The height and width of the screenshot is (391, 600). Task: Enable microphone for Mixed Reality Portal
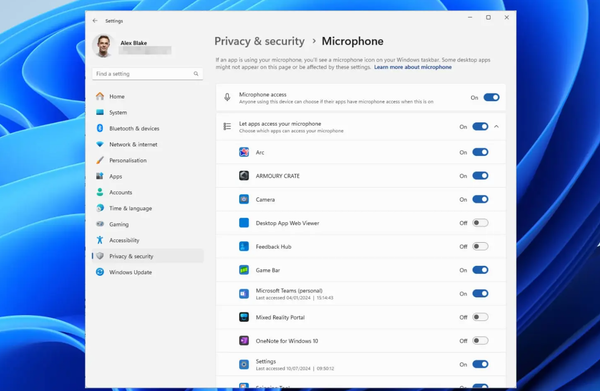(480, 317)
